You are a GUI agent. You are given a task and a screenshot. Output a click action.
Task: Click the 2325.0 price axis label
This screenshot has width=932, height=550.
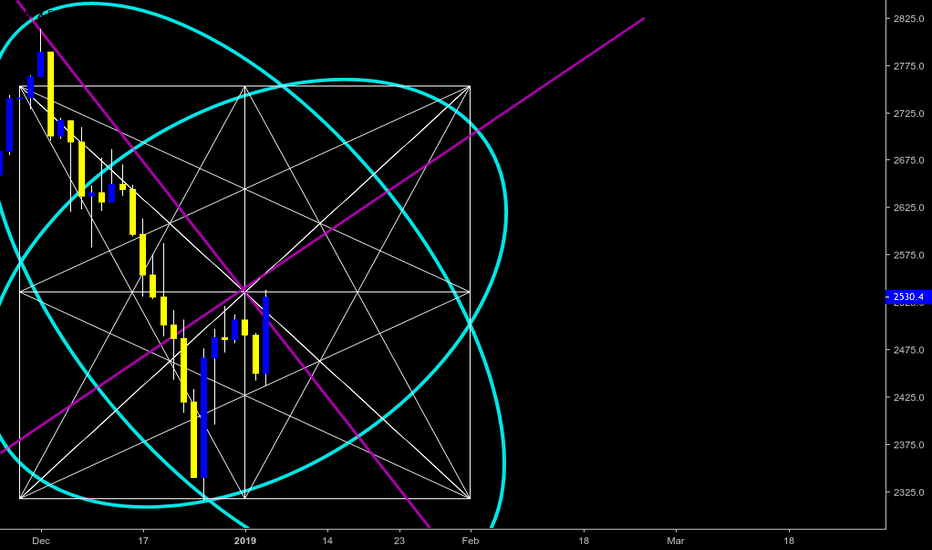coord(909,493)
